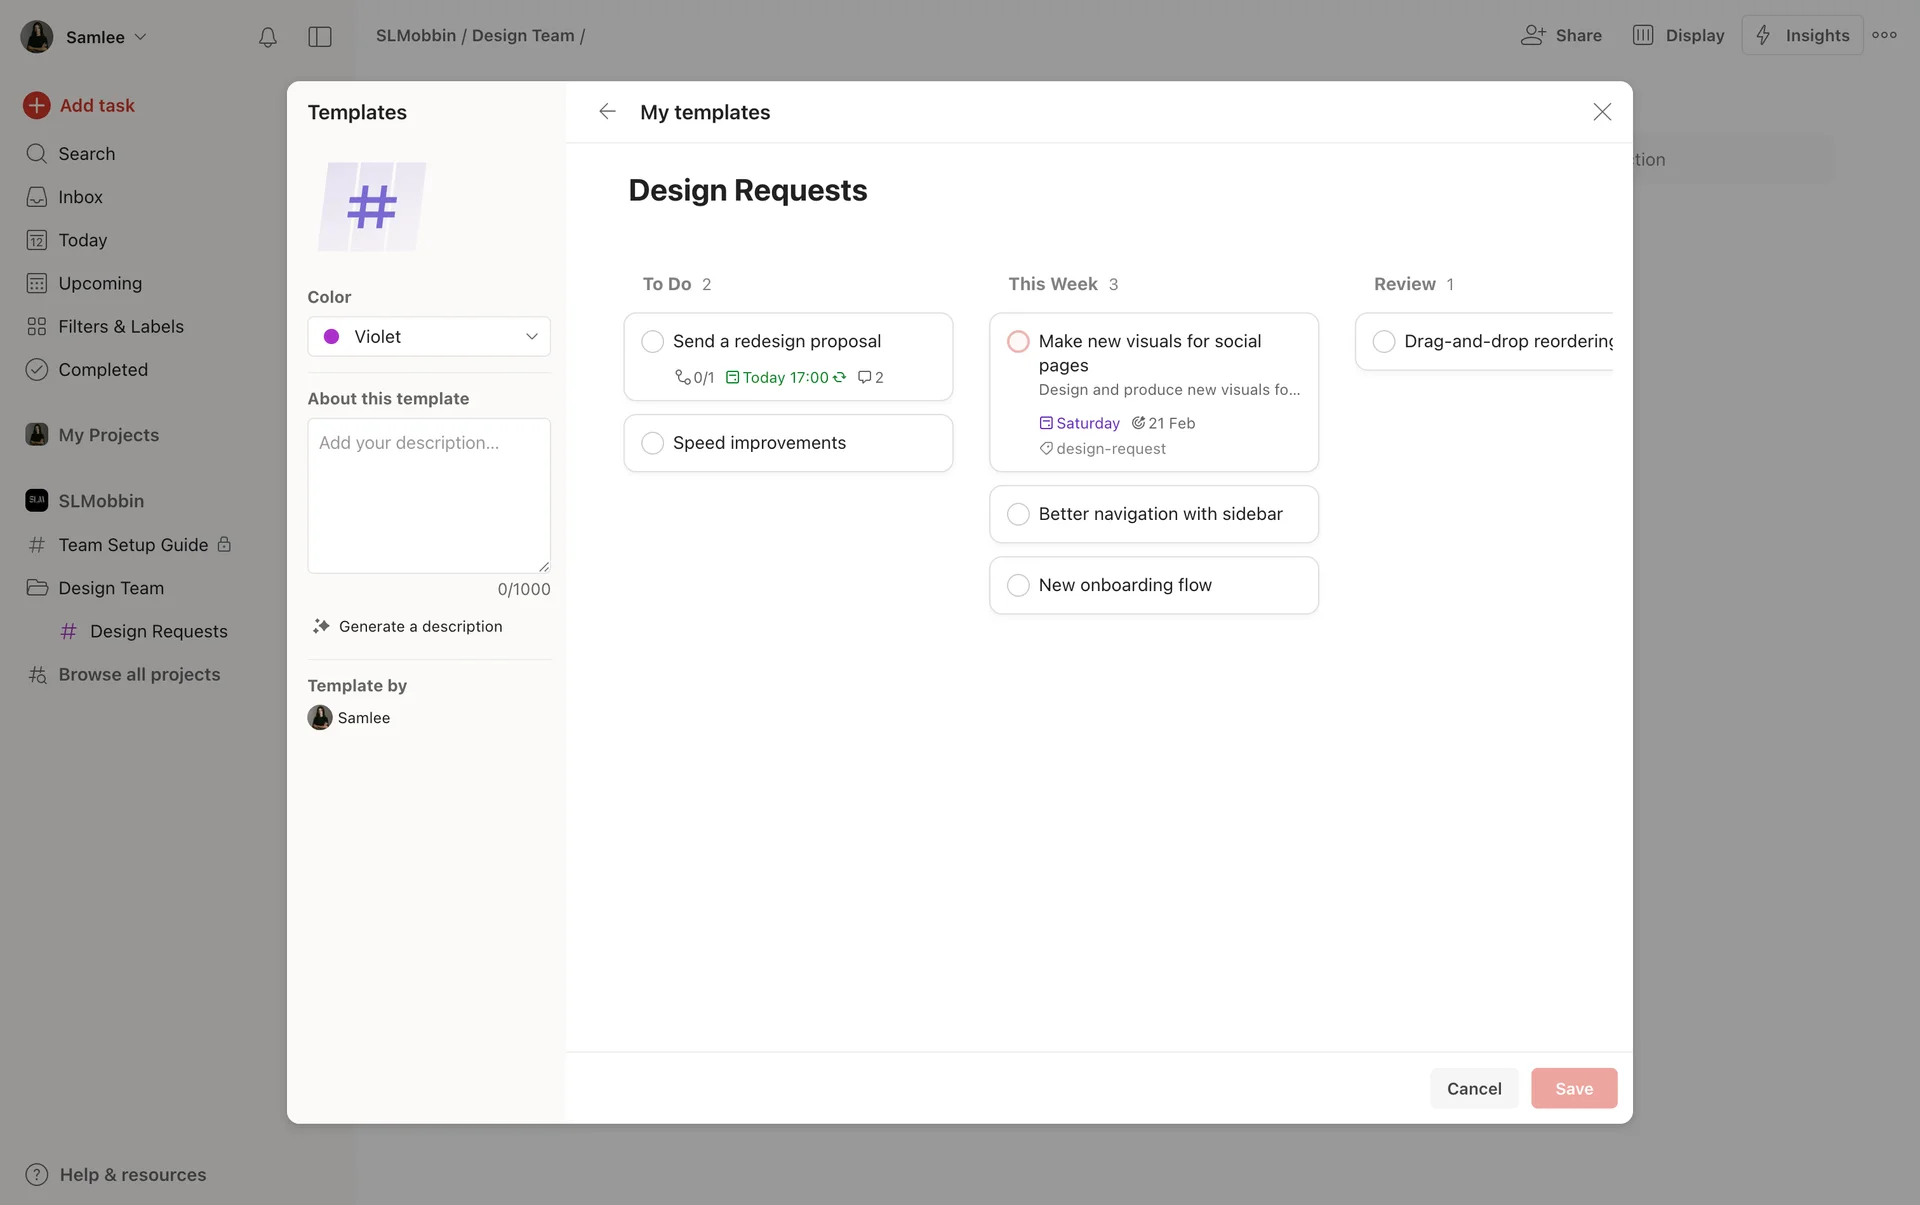Click the hashtag template thumbnail image
Viewport: 1920px width, 1205px height.
coord(372,207)
